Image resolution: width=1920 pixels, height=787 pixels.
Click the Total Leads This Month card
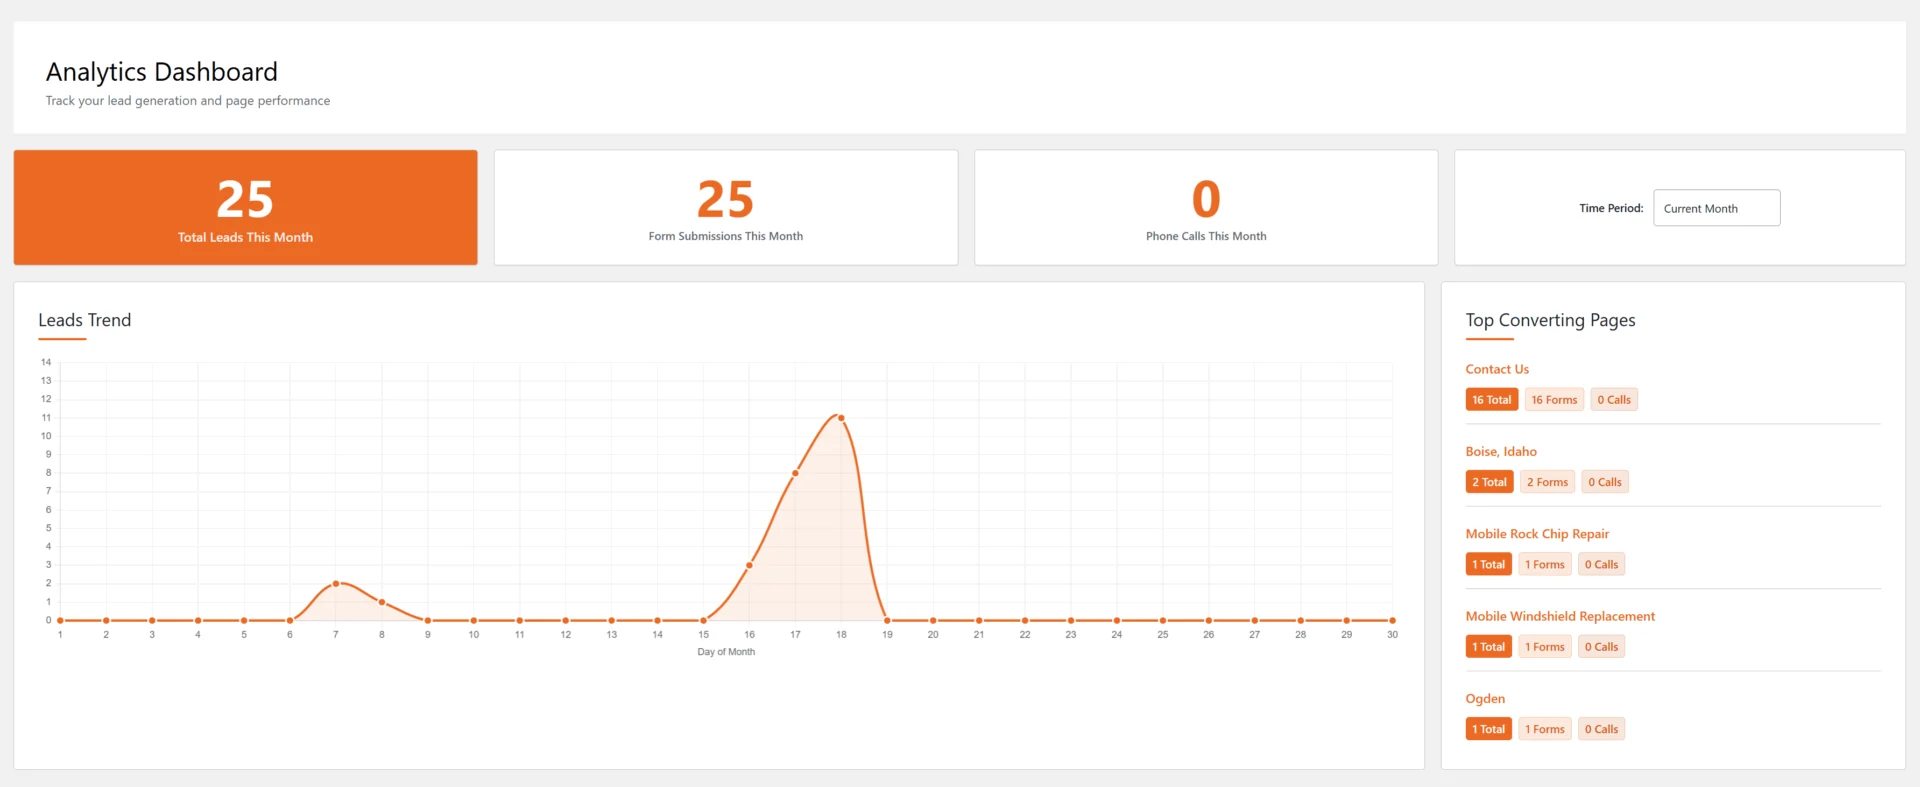click(245, 208)
